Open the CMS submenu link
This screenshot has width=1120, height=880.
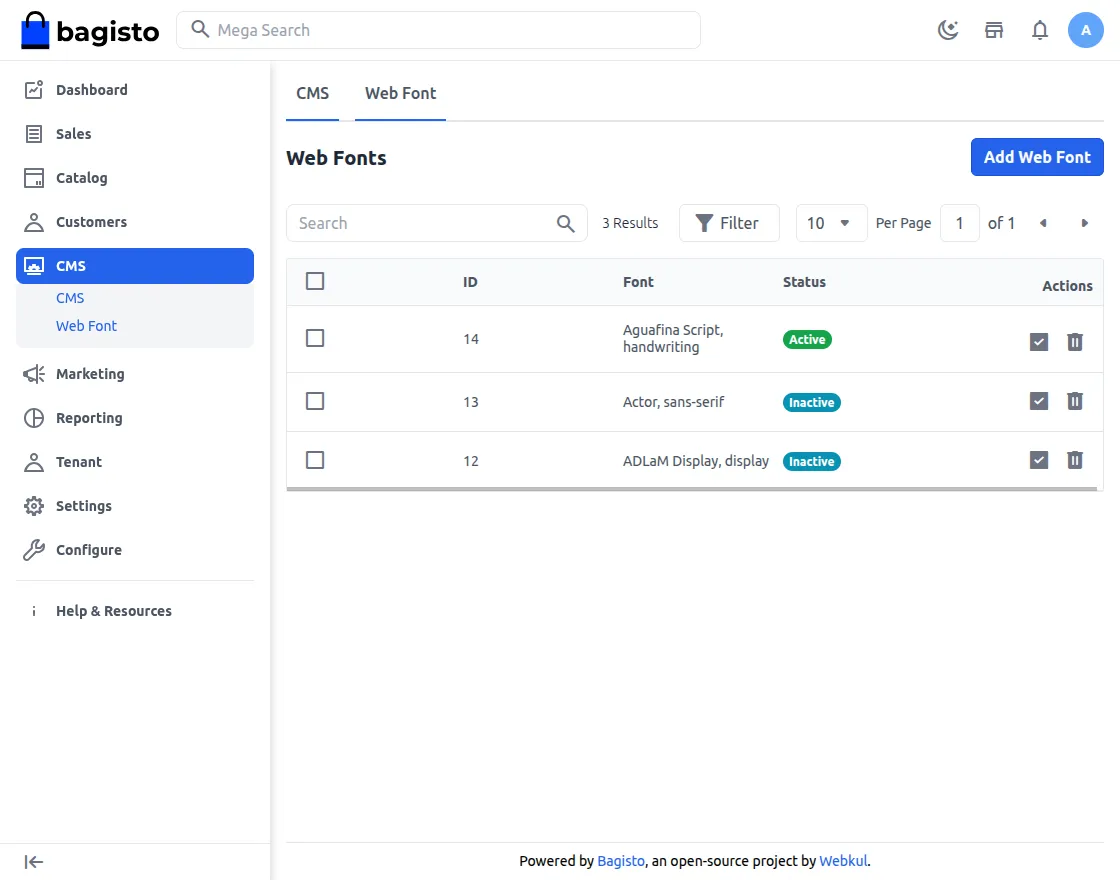tap(70, 298)
